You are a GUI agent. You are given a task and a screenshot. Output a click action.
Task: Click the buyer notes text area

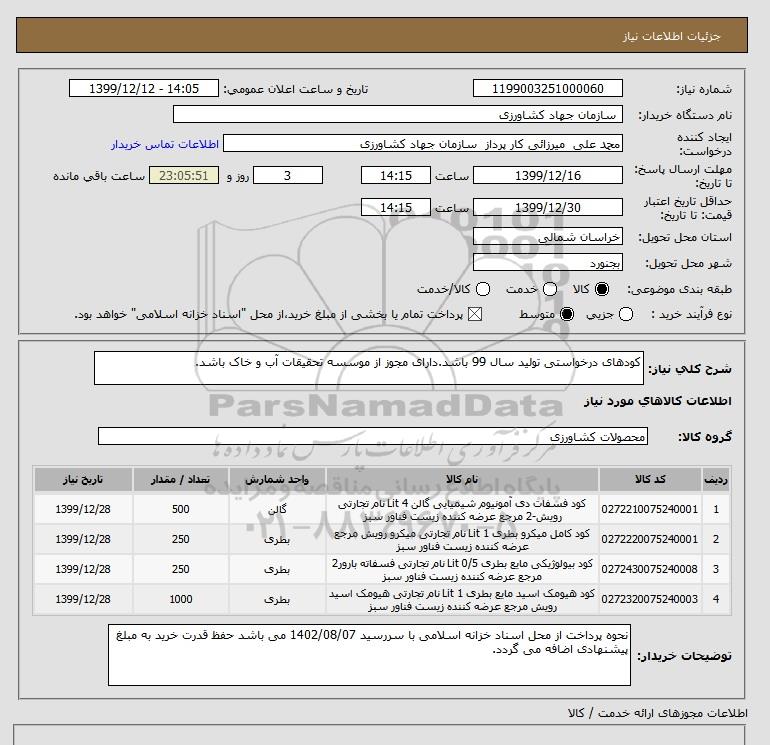pos(369,655)
